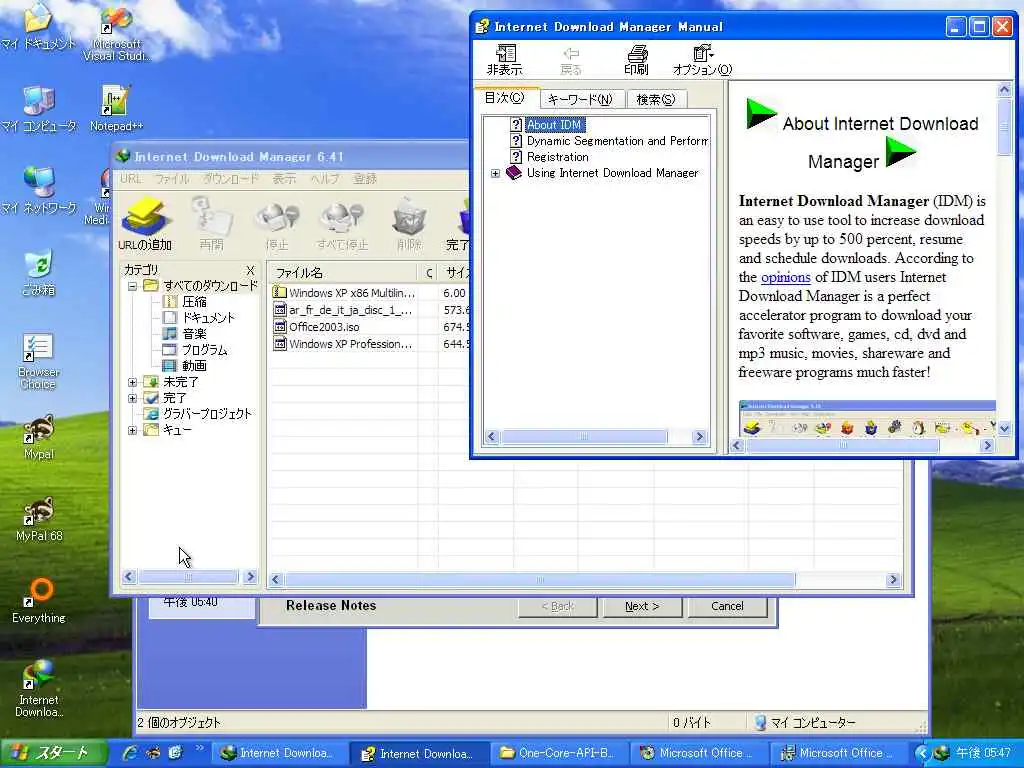
Task: Open Mypal desktop shortcut
Action: coord(39,438)
